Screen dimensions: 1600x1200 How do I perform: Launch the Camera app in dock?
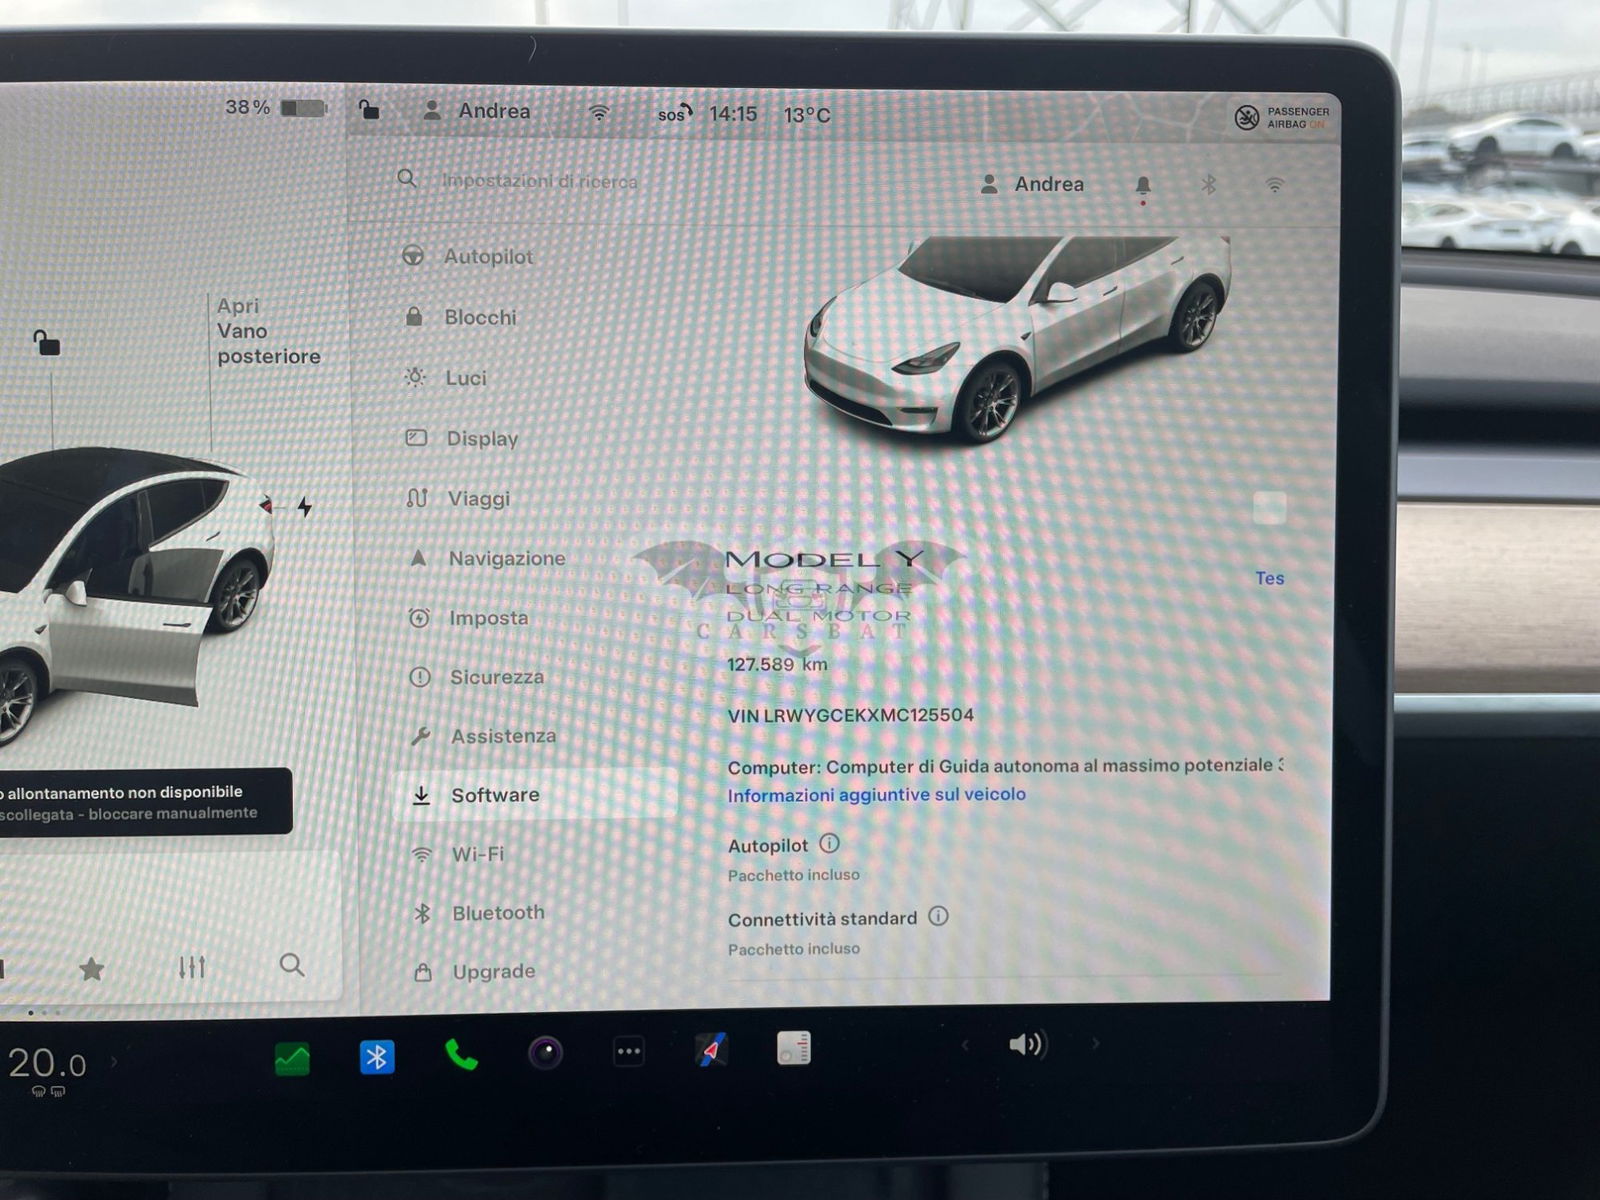(545, 1053)
